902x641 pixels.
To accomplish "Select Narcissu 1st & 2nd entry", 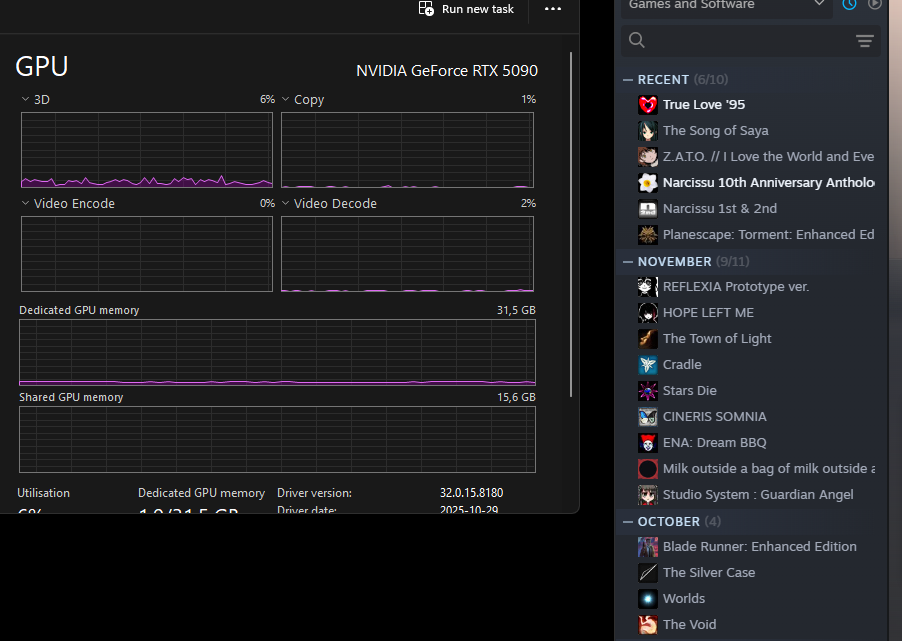I will pos(720,208).
